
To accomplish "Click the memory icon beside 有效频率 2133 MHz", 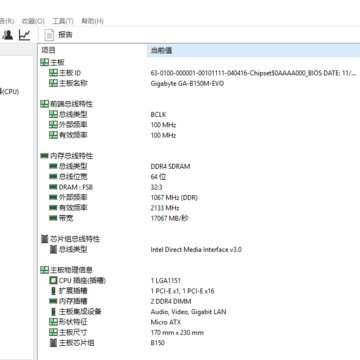I will click(x=53, y=208).
